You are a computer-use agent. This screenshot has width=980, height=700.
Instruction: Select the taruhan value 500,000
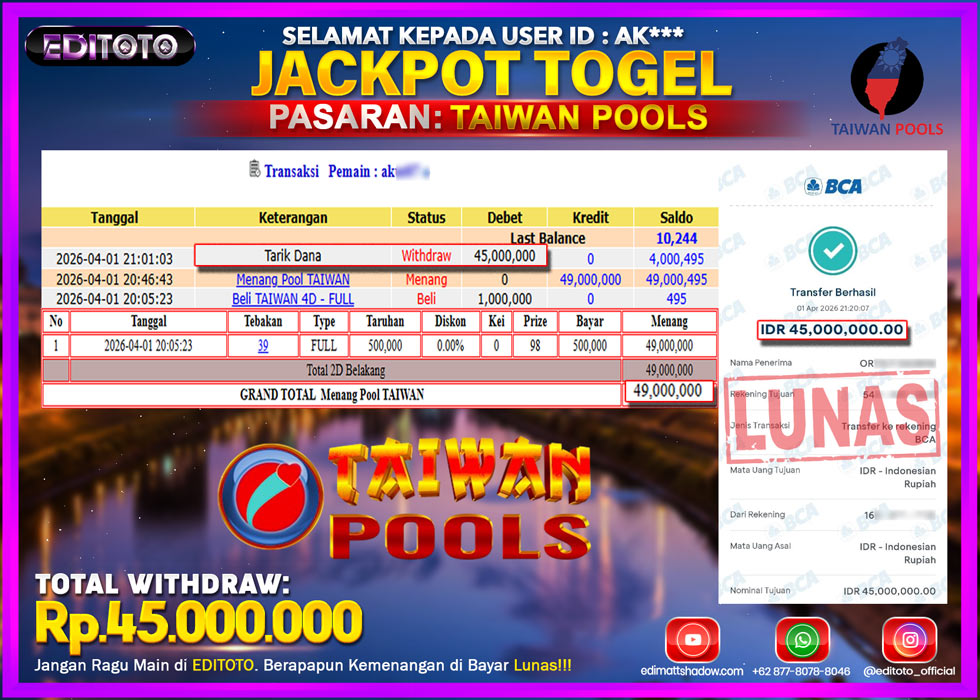[x=385, y=346]
